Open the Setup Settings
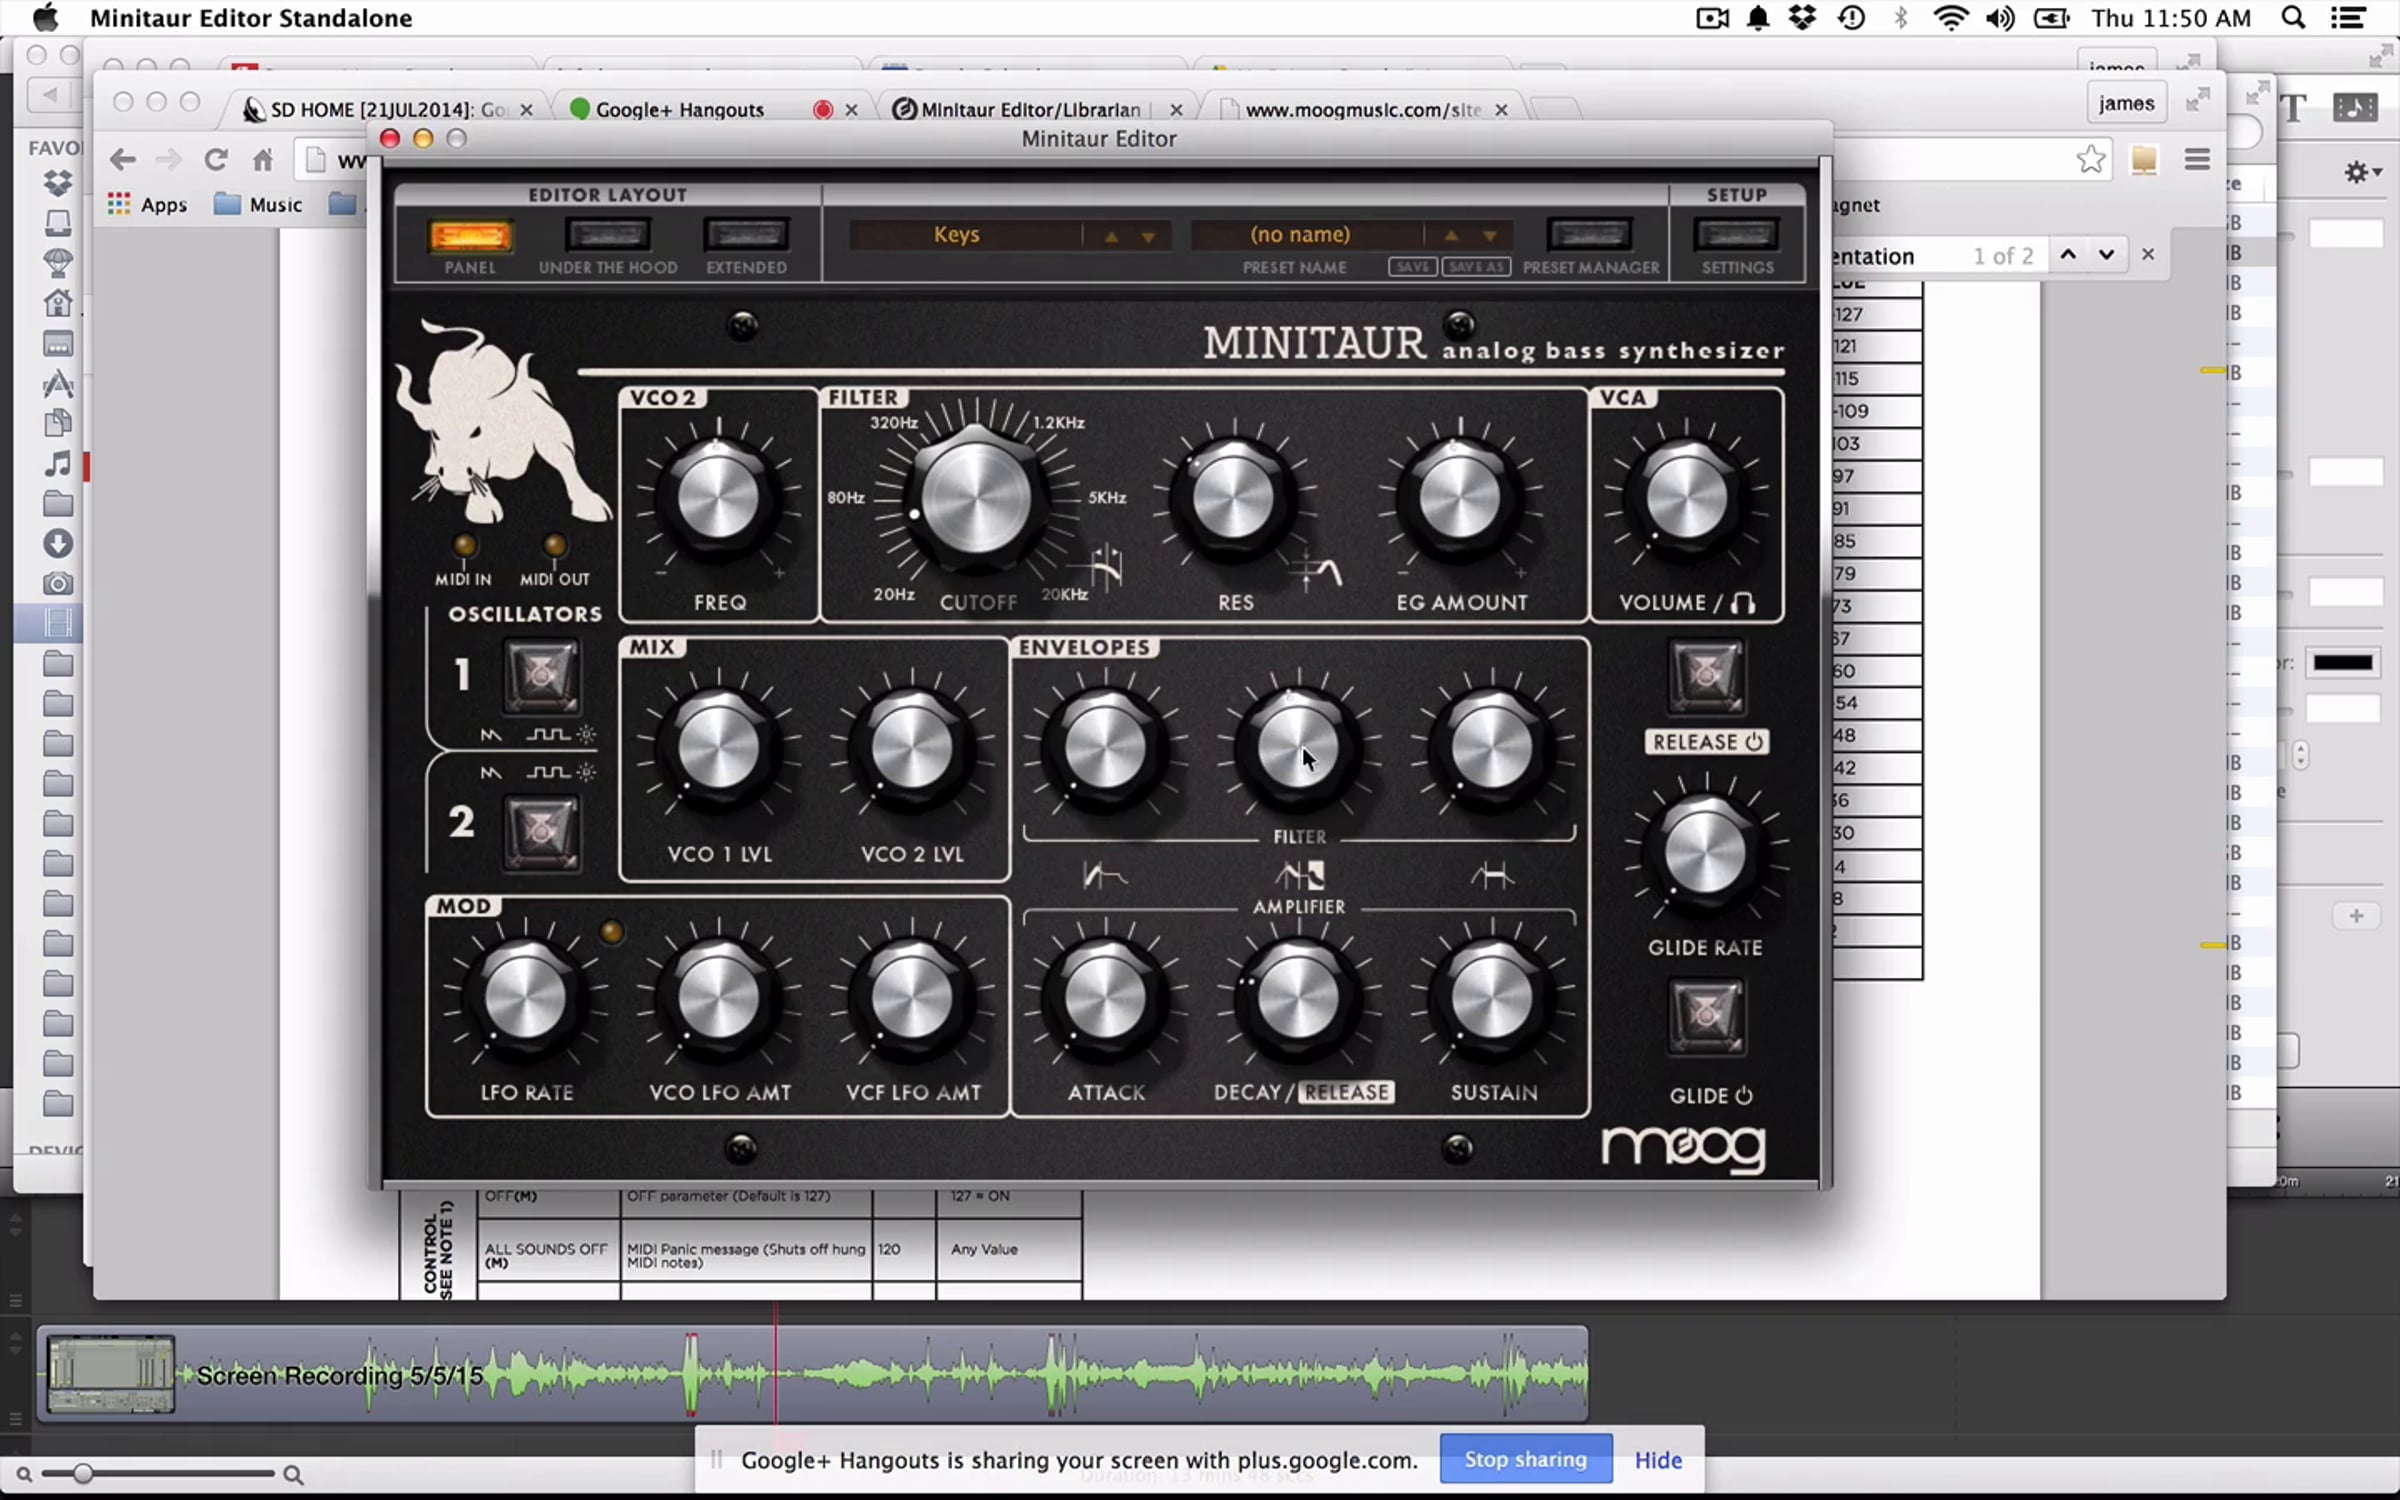 click(1737, 236)
